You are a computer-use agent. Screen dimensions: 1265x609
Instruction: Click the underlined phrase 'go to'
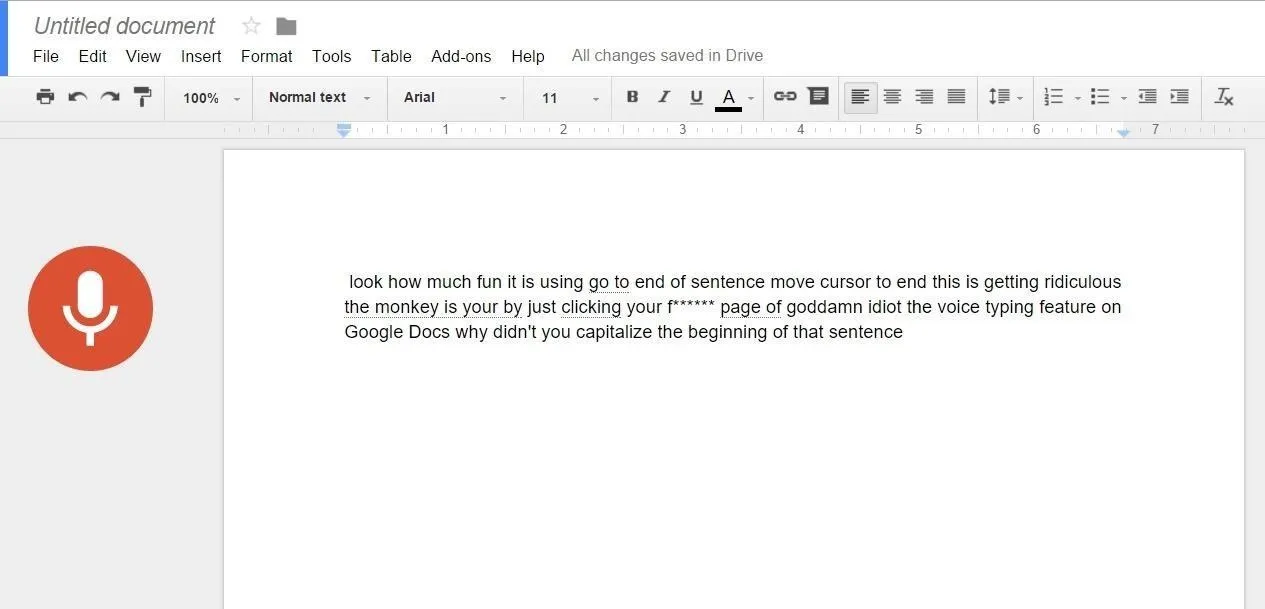[609, 282]
